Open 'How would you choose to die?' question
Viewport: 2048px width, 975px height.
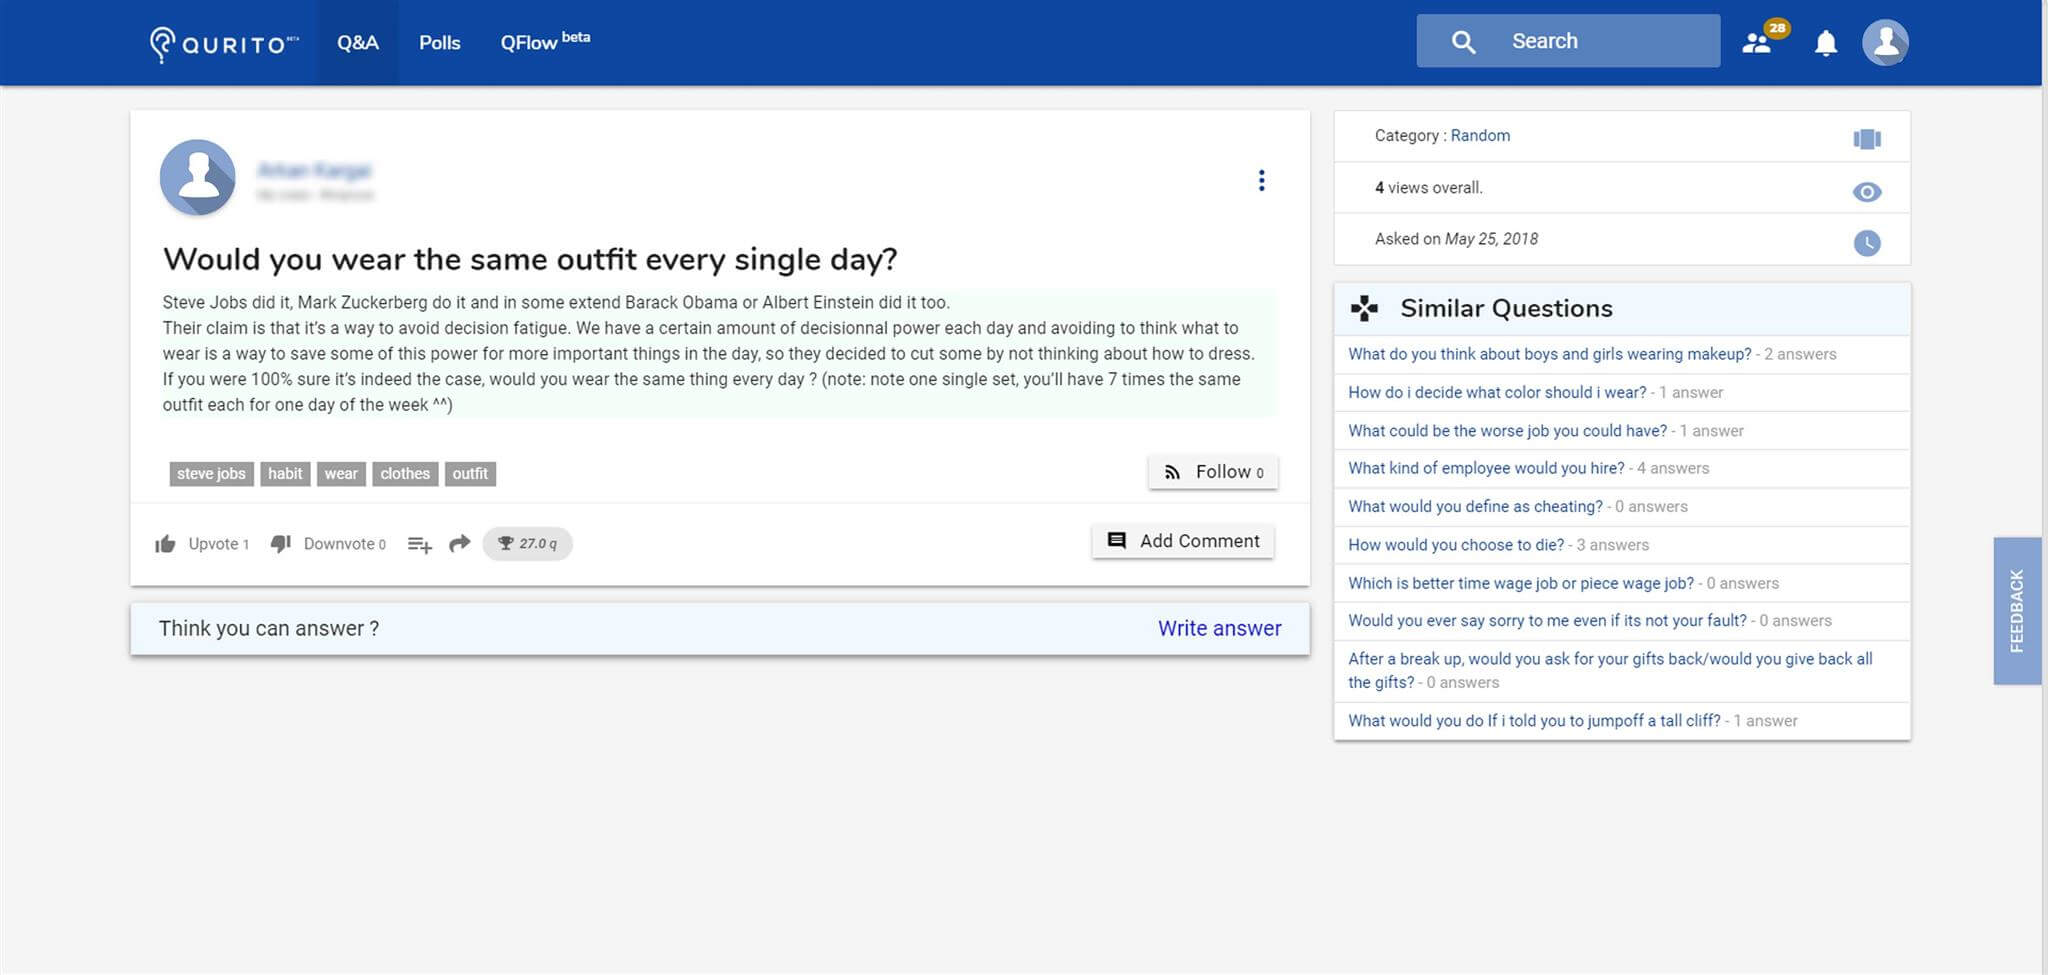click(x=1455, y=545)
